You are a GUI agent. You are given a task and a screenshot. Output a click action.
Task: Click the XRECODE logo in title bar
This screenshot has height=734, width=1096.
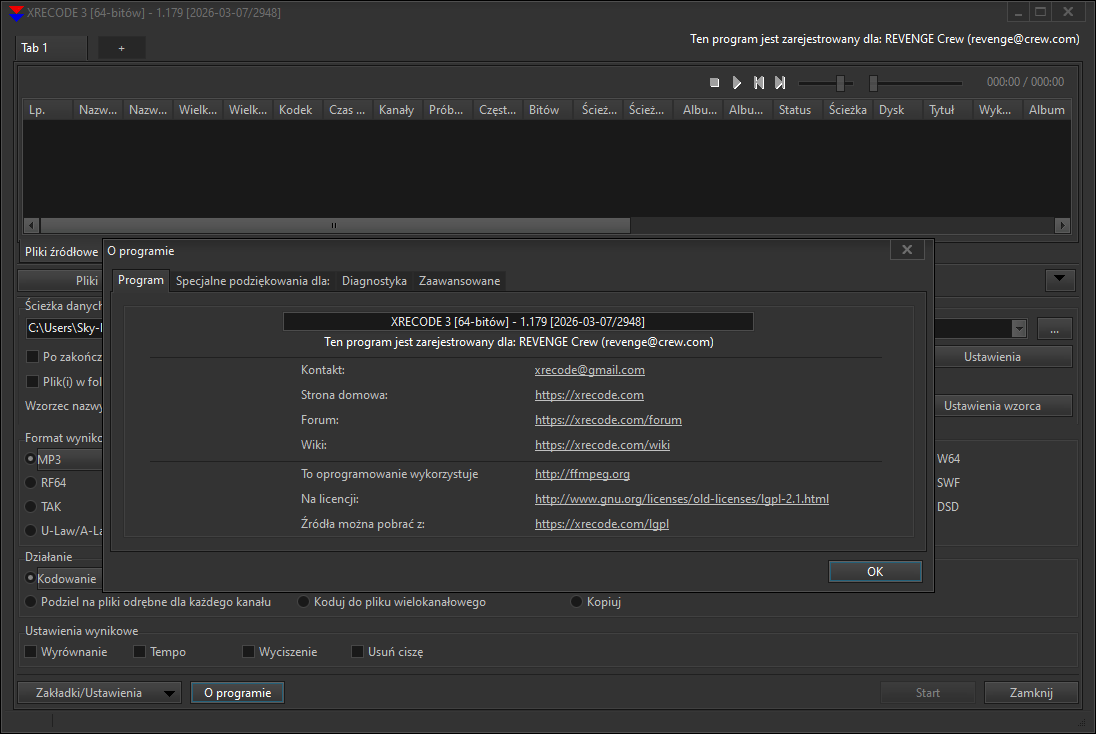[15, 13]
